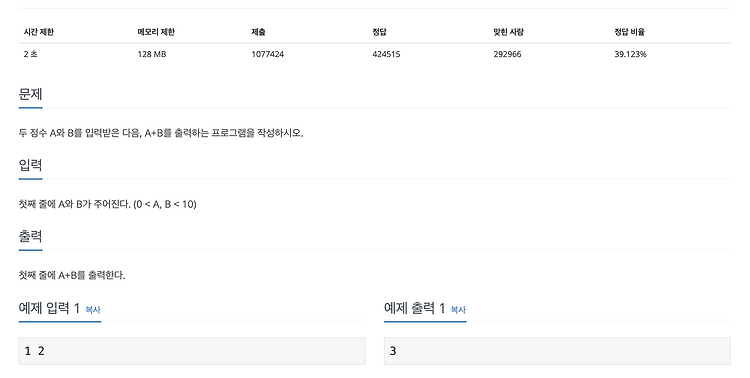This screenshot has height=378, width=750.
Task: Select the 39.123% accuracy ratio value
Action: pos(630,54)
